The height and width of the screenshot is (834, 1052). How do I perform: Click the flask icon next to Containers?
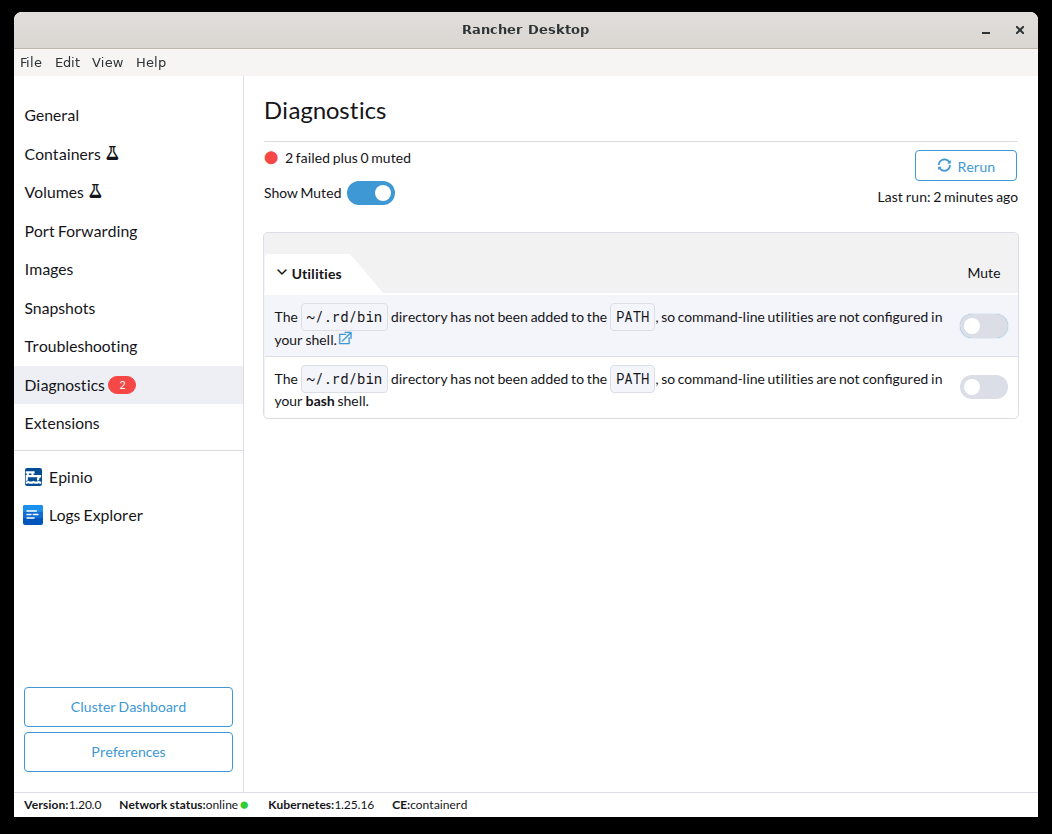tap(114, 152)
